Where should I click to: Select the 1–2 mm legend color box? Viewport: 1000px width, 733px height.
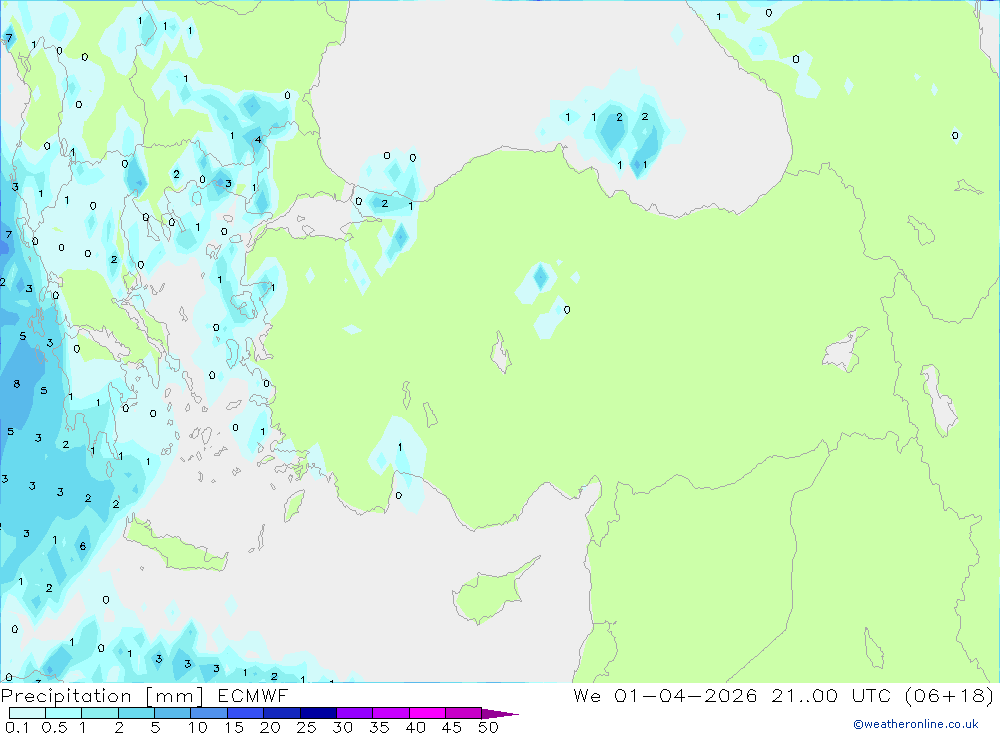coord(100,713)
